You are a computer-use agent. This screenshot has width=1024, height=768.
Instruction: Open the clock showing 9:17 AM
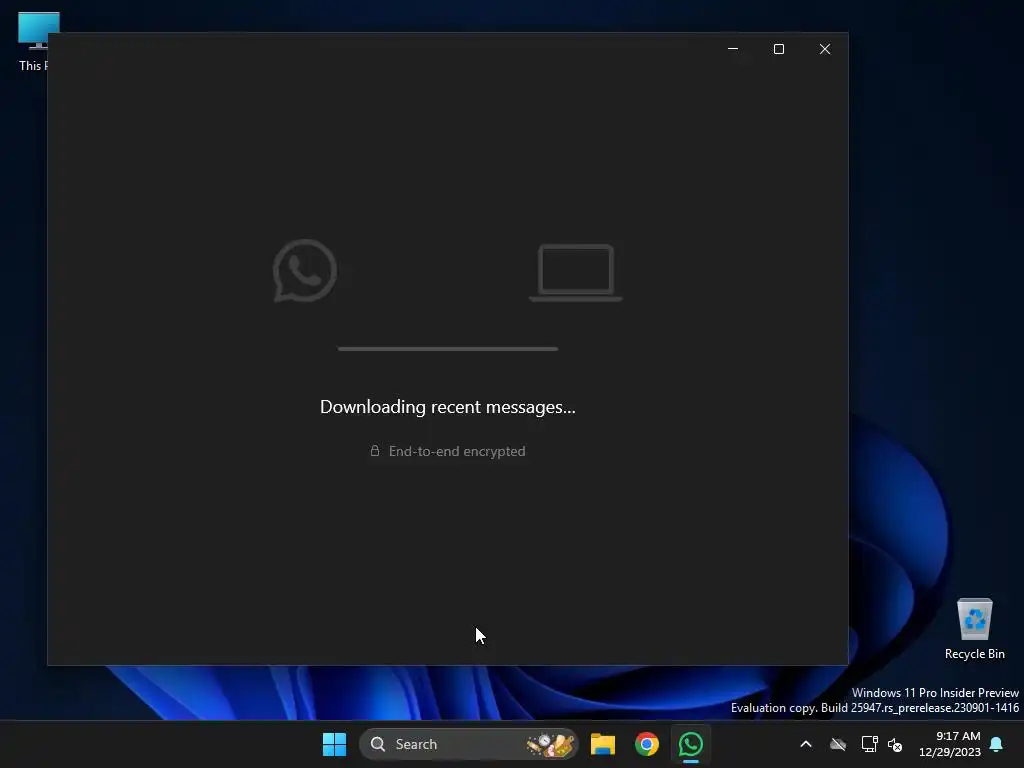[950, 744]
